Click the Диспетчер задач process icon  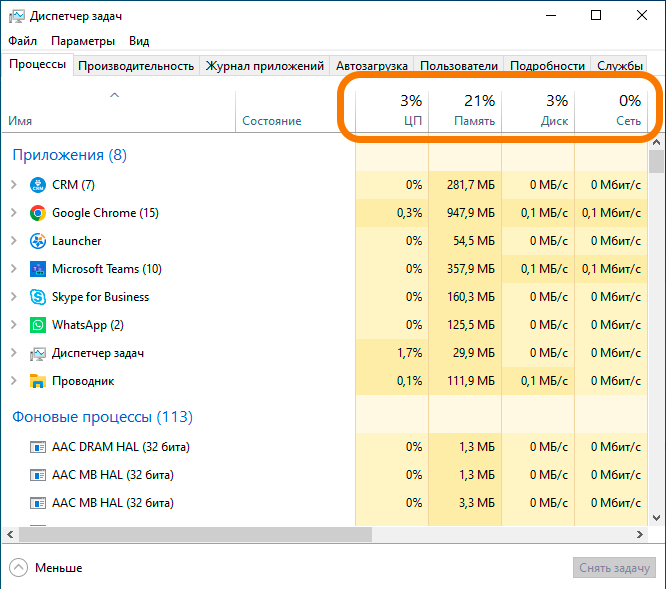click(38, 353)
